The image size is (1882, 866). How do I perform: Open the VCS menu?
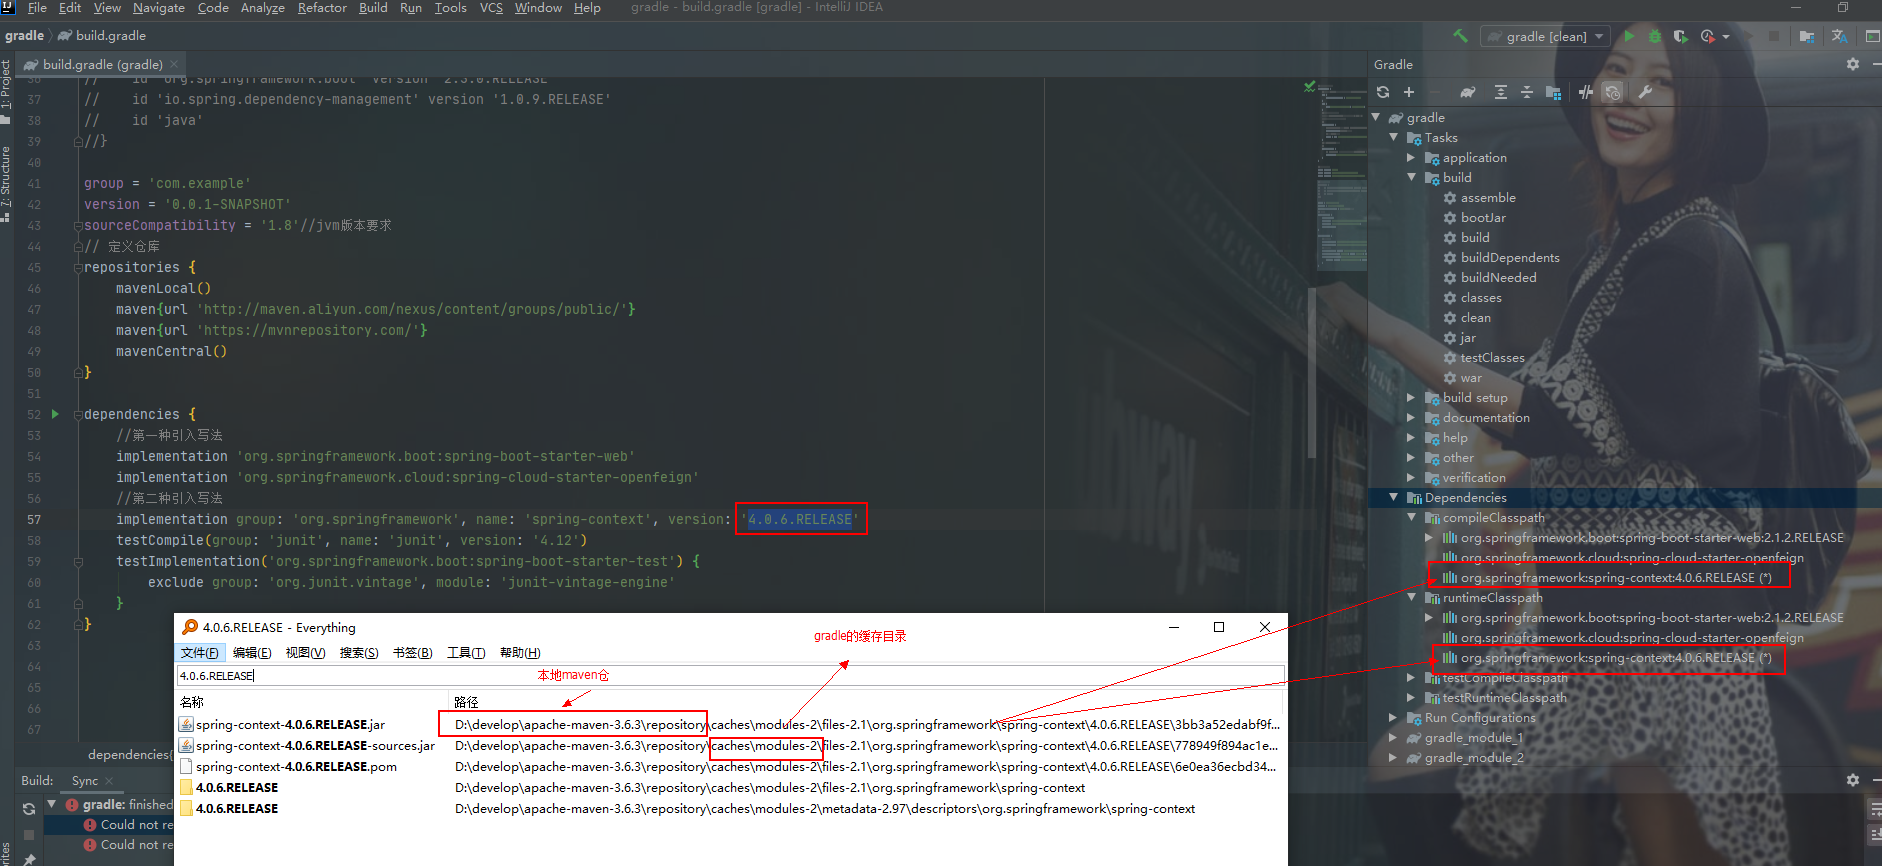point(491,8)
